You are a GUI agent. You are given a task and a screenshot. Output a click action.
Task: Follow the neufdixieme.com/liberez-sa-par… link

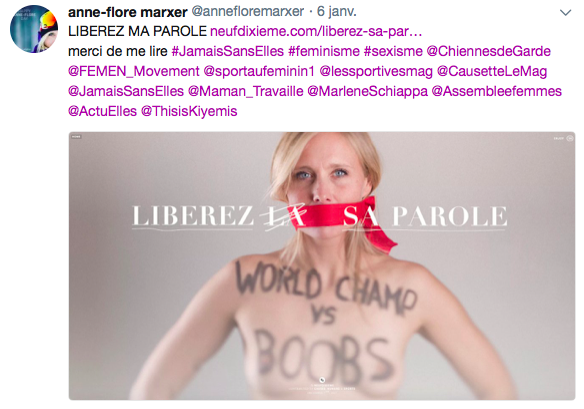316,31
